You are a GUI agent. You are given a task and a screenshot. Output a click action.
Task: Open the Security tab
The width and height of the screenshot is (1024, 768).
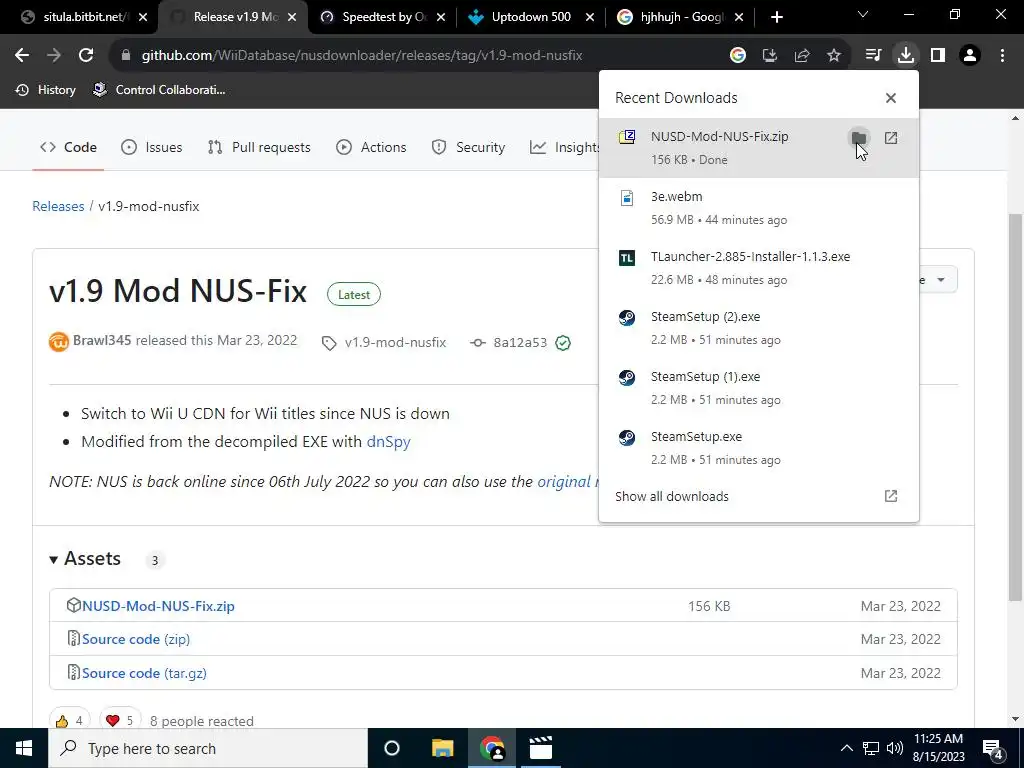(468, 148)
